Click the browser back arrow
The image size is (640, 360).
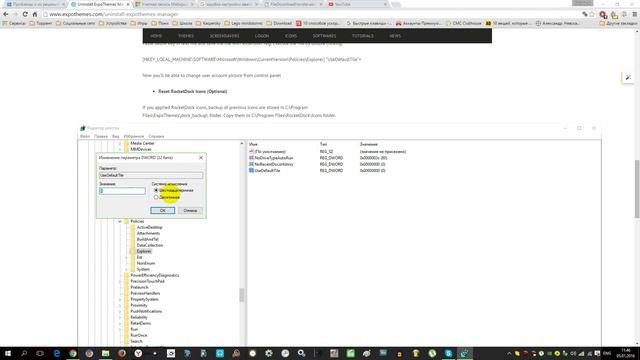coord(6,14)
